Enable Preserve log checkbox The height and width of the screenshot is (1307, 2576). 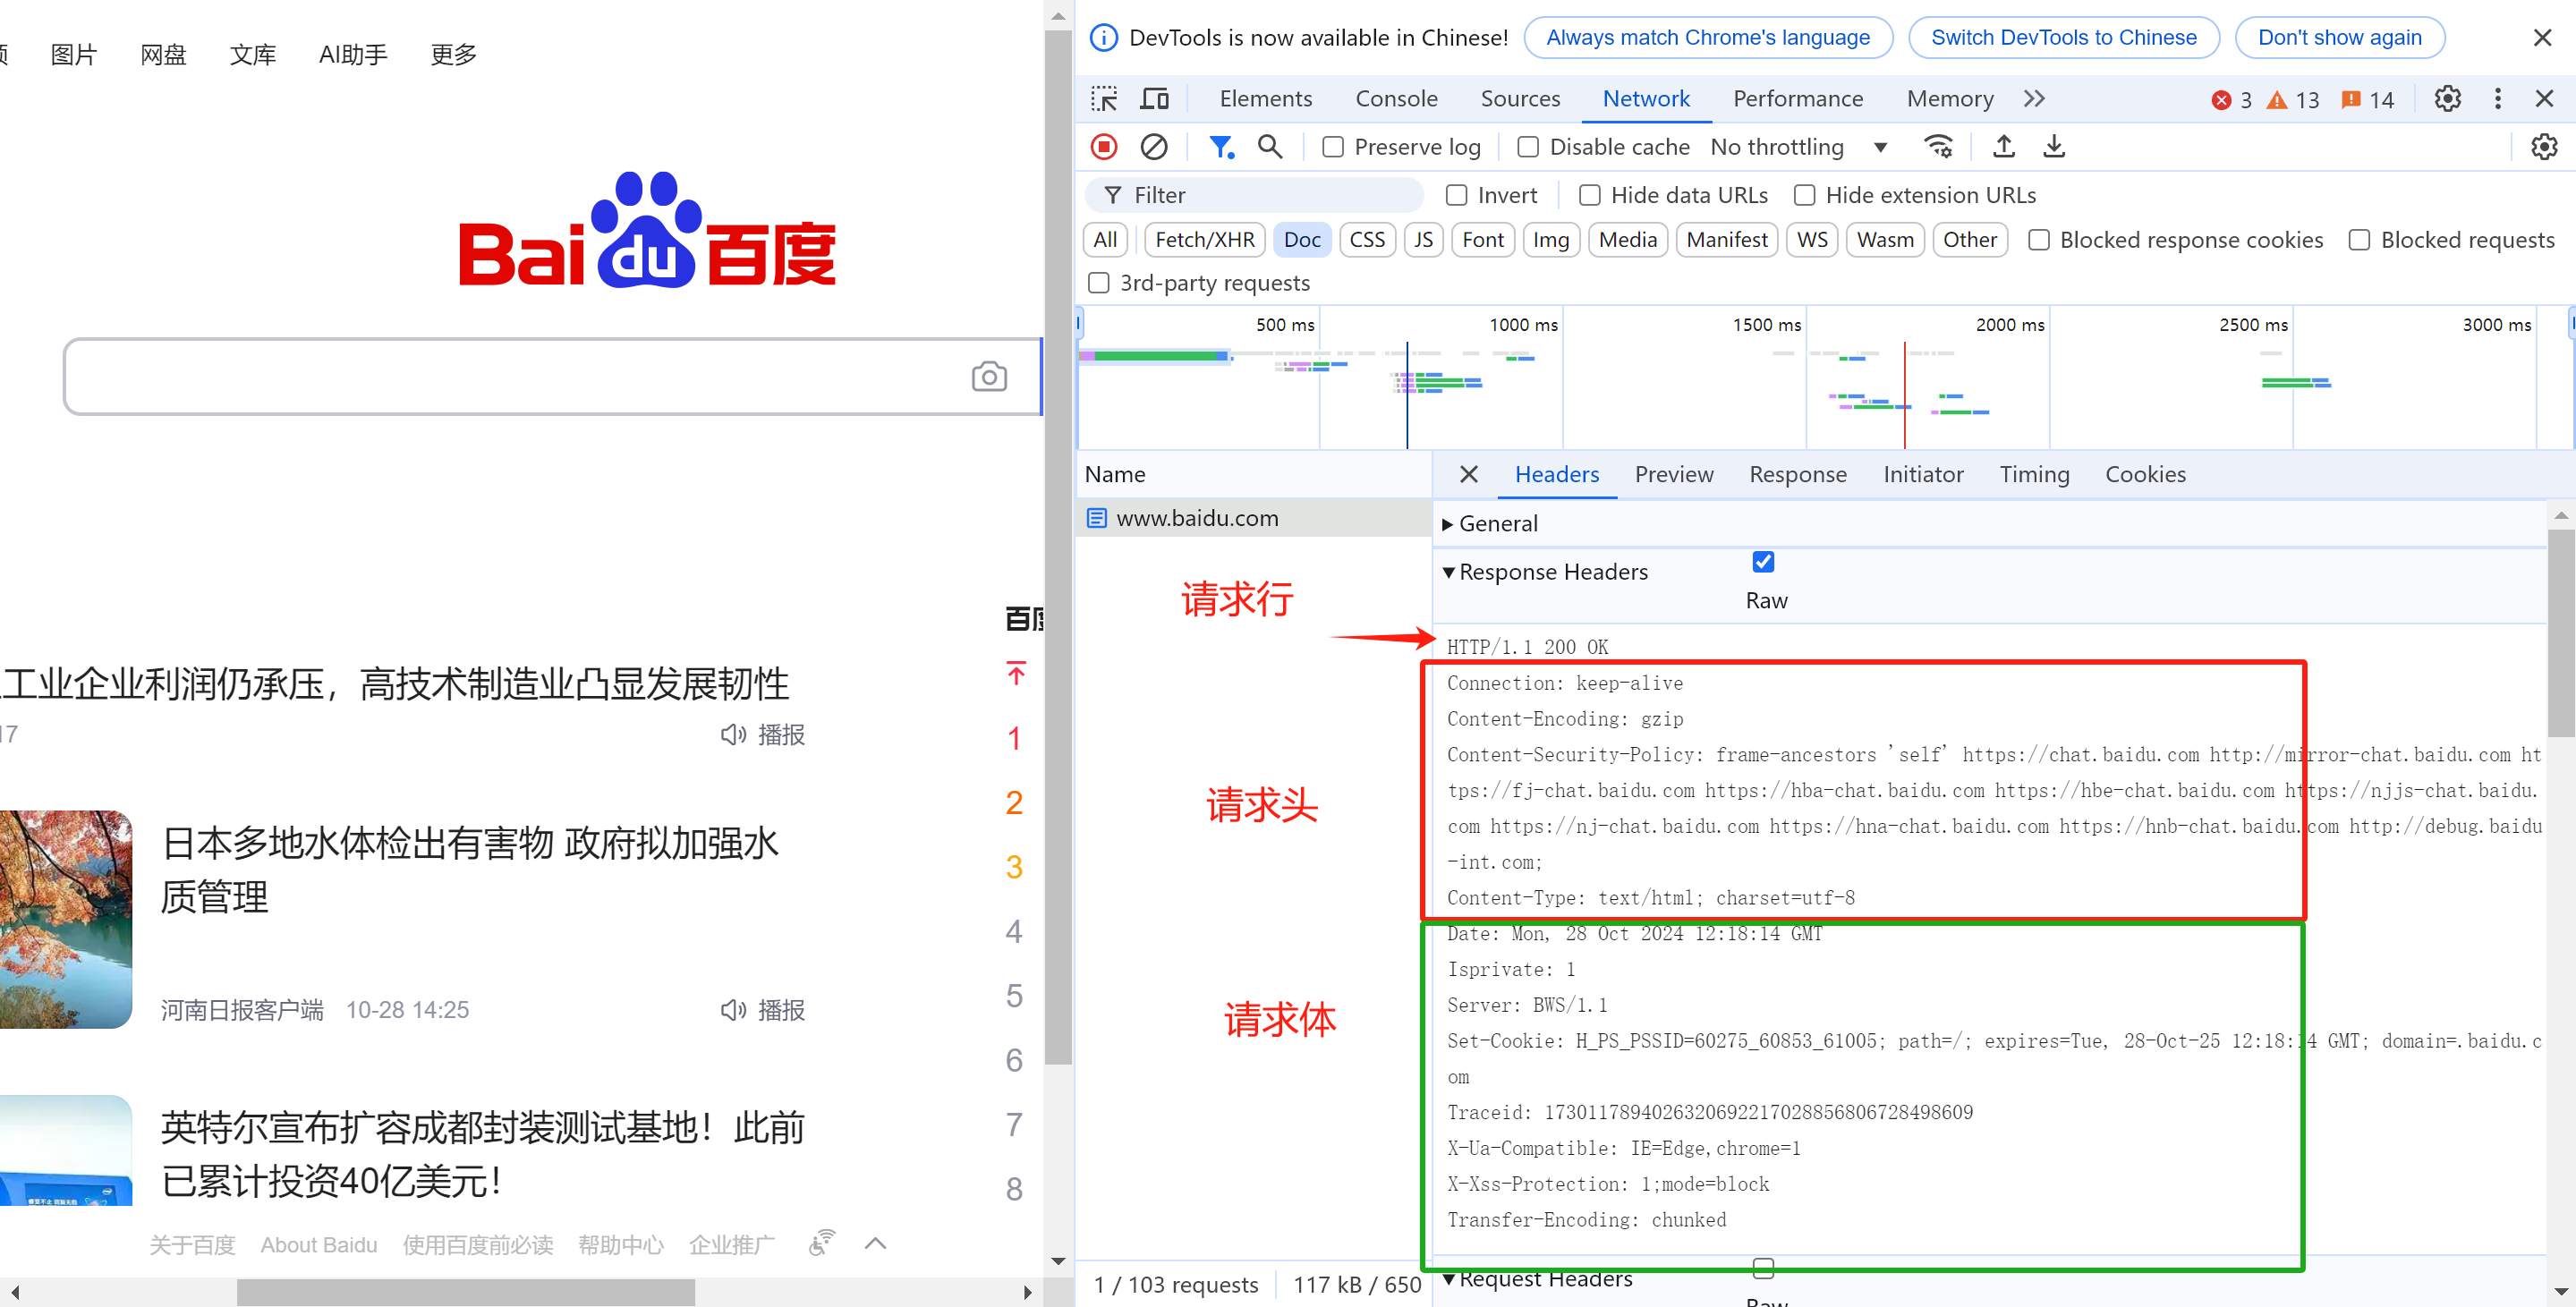[x=1333, y=147]
